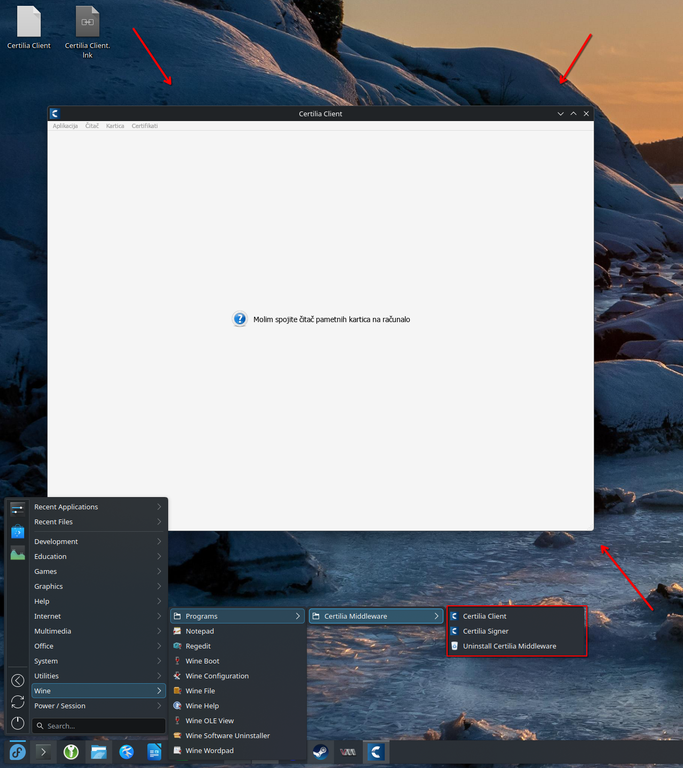Expand the Power / Session category
The image size is (683, 768).
(98, 706)
